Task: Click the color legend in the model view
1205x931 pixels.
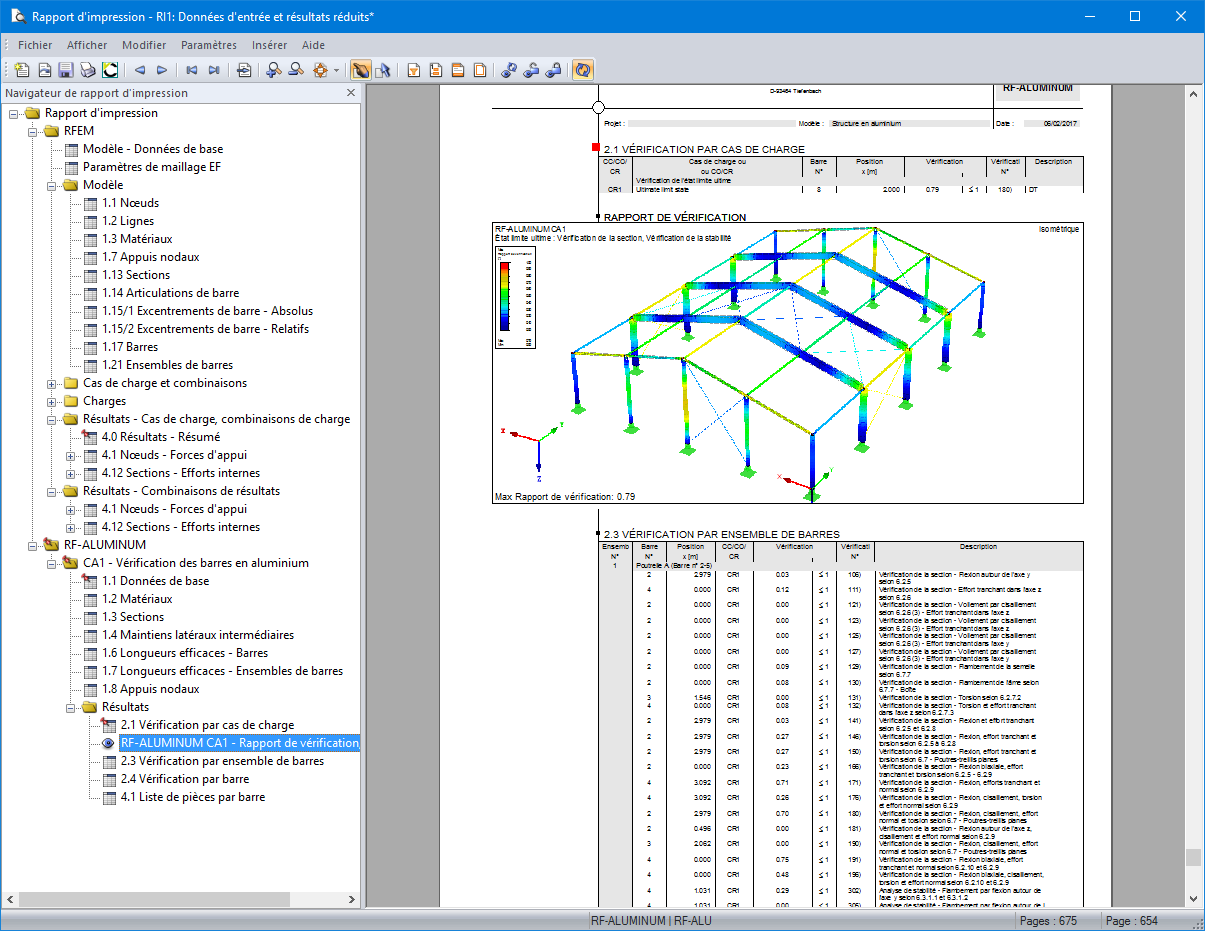Action: click(515, 297)
